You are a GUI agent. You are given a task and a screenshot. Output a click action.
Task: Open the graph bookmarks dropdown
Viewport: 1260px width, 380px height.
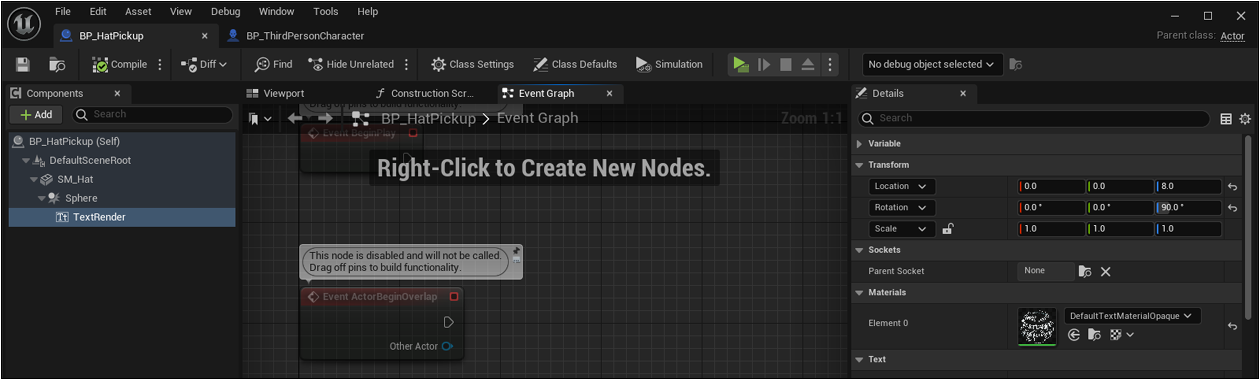coord(260,119)
